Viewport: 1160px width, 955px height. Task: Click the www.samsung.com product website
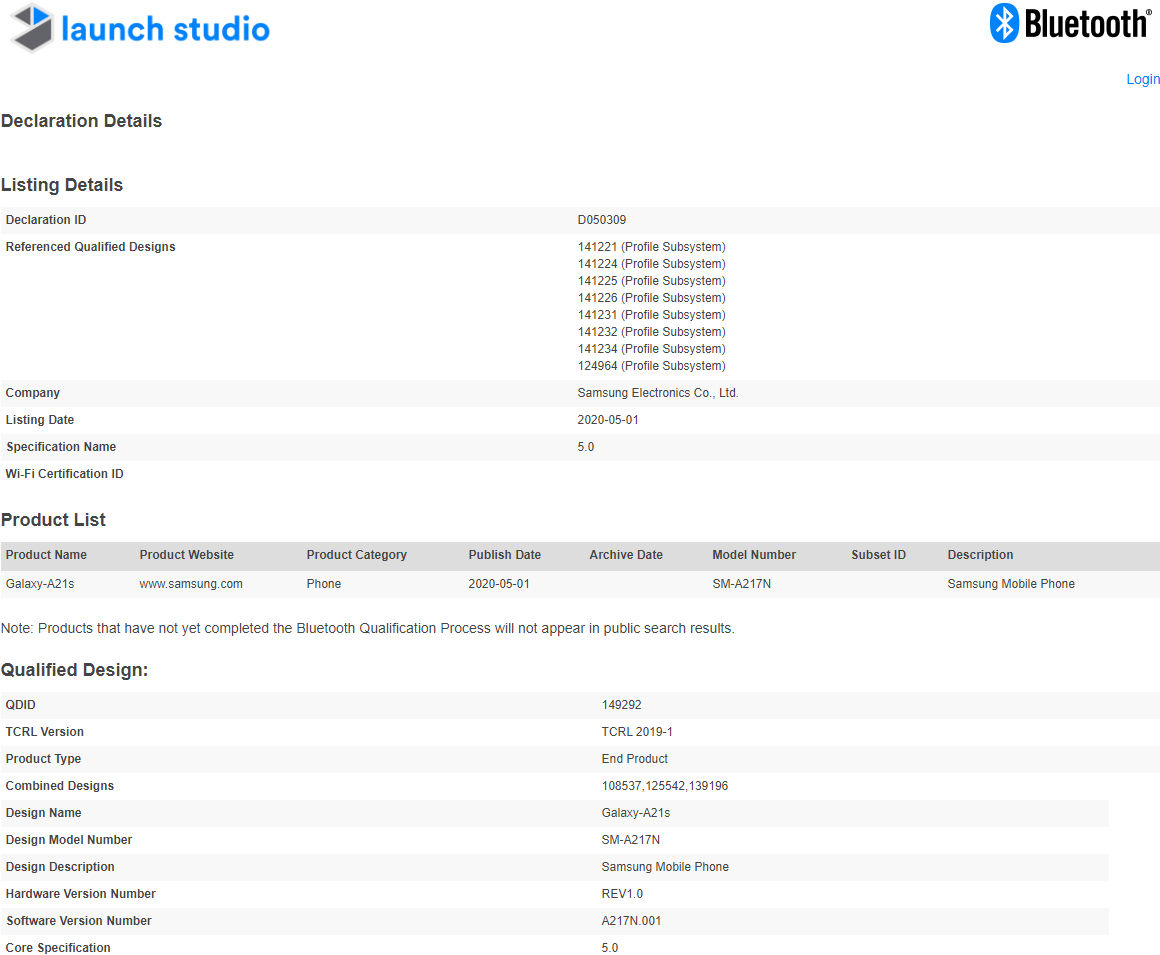click(x=191, y=584)
